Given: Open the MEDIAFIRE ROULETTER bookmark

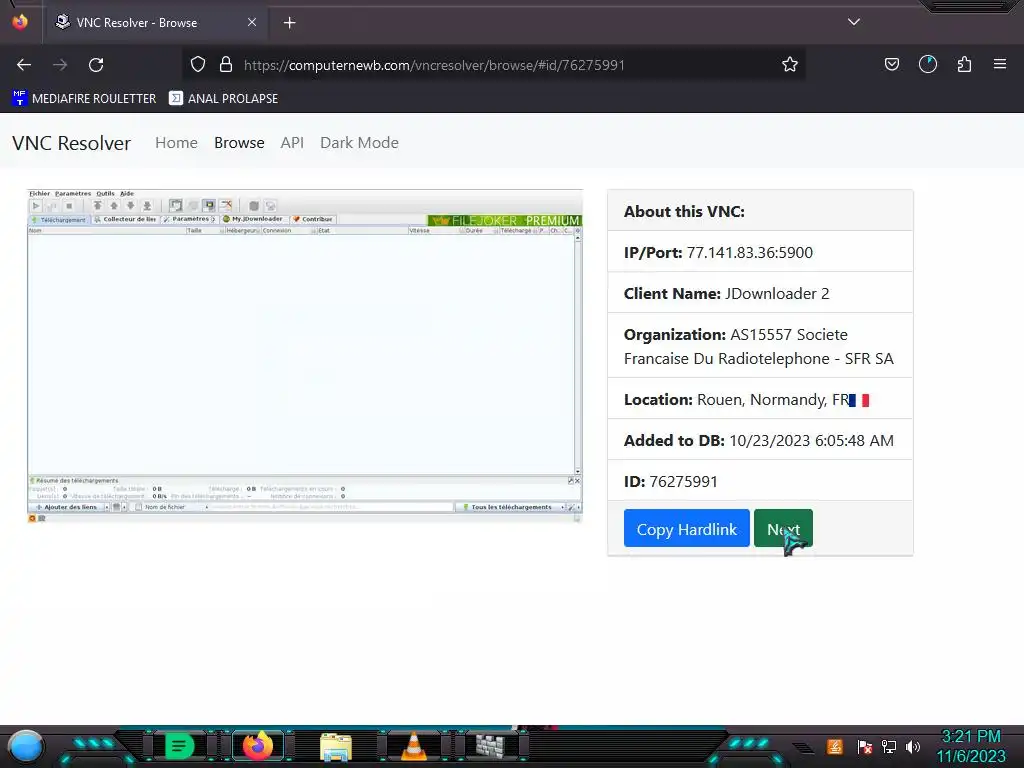Looking at the screenshot, I should pos(84,99).
